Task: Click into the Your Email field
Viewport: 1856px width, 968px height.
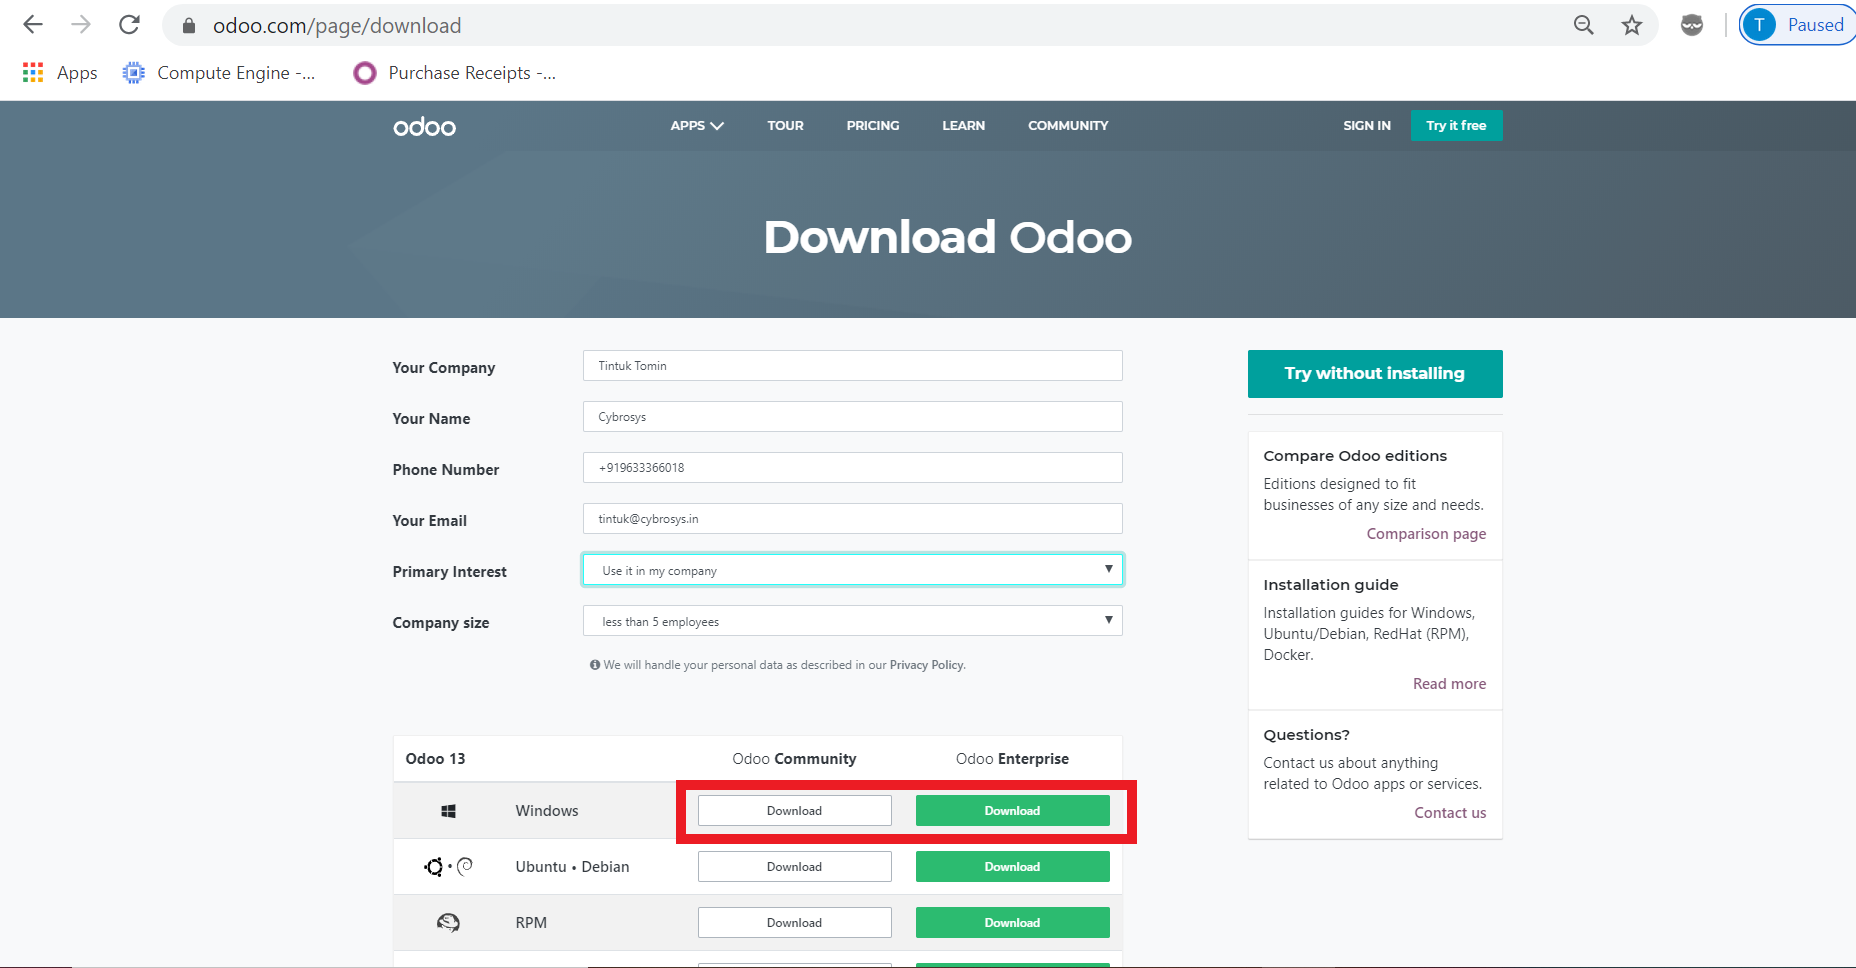Action: [852, 519]
